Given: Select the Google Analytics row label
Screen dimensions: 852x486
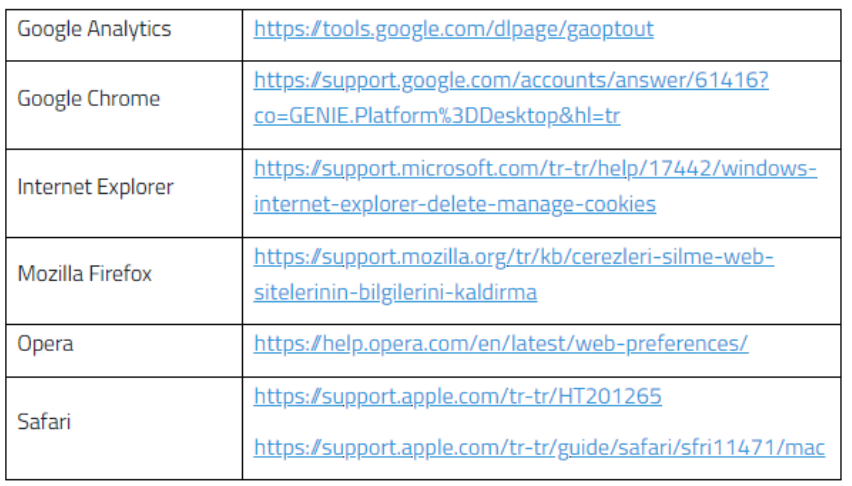Looking at the screenshot, I should pos(94,29).
